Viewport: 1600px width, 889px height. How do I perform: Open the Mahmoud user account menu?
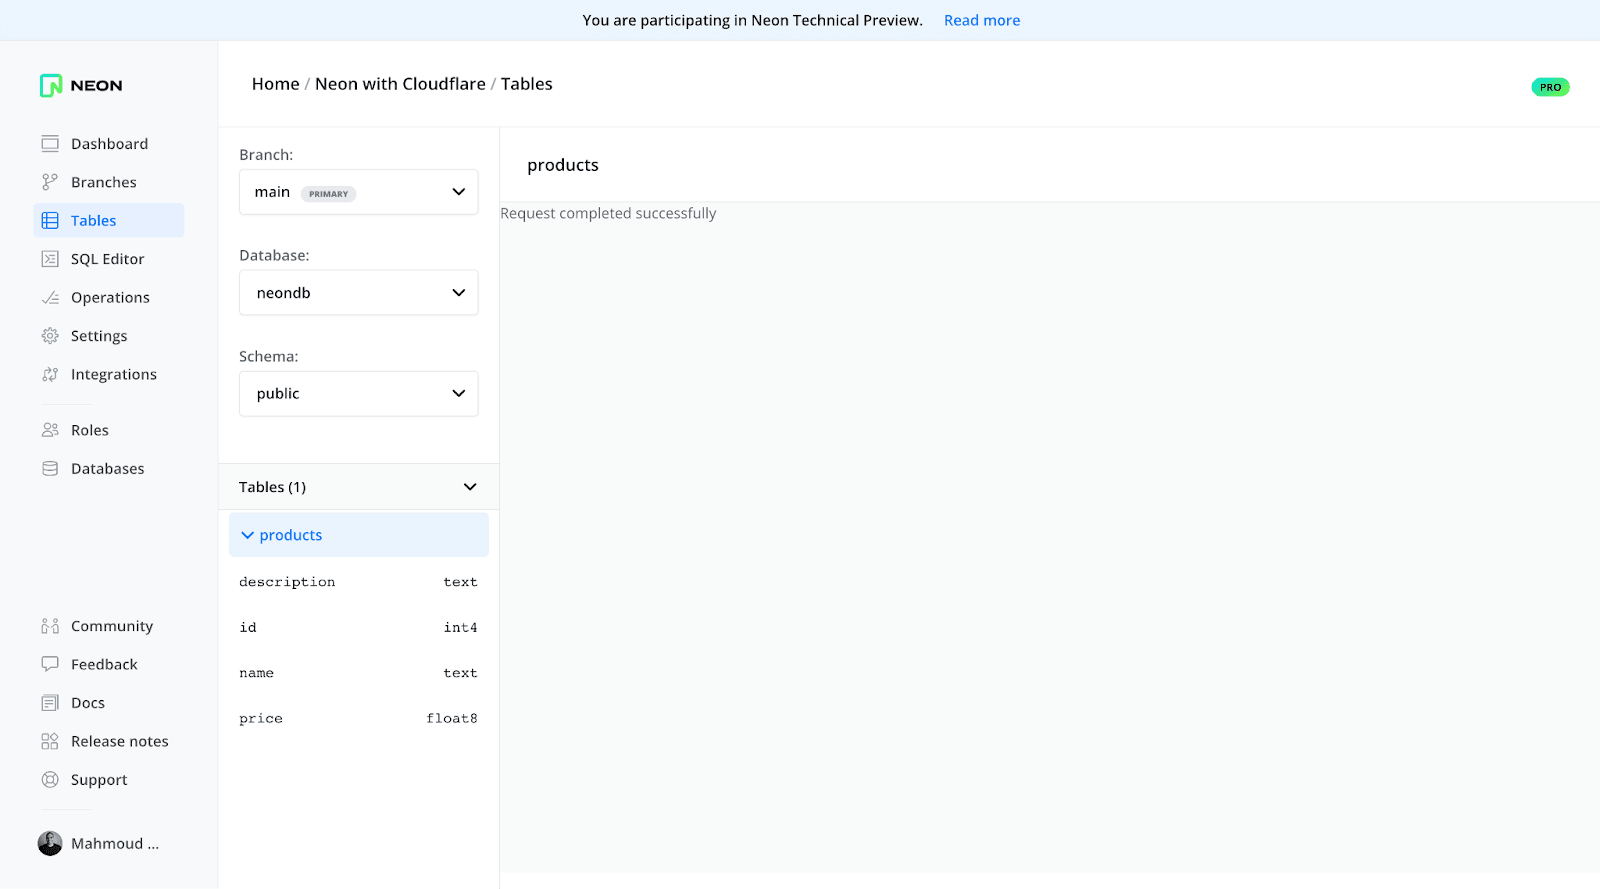(x=100, y=844)
